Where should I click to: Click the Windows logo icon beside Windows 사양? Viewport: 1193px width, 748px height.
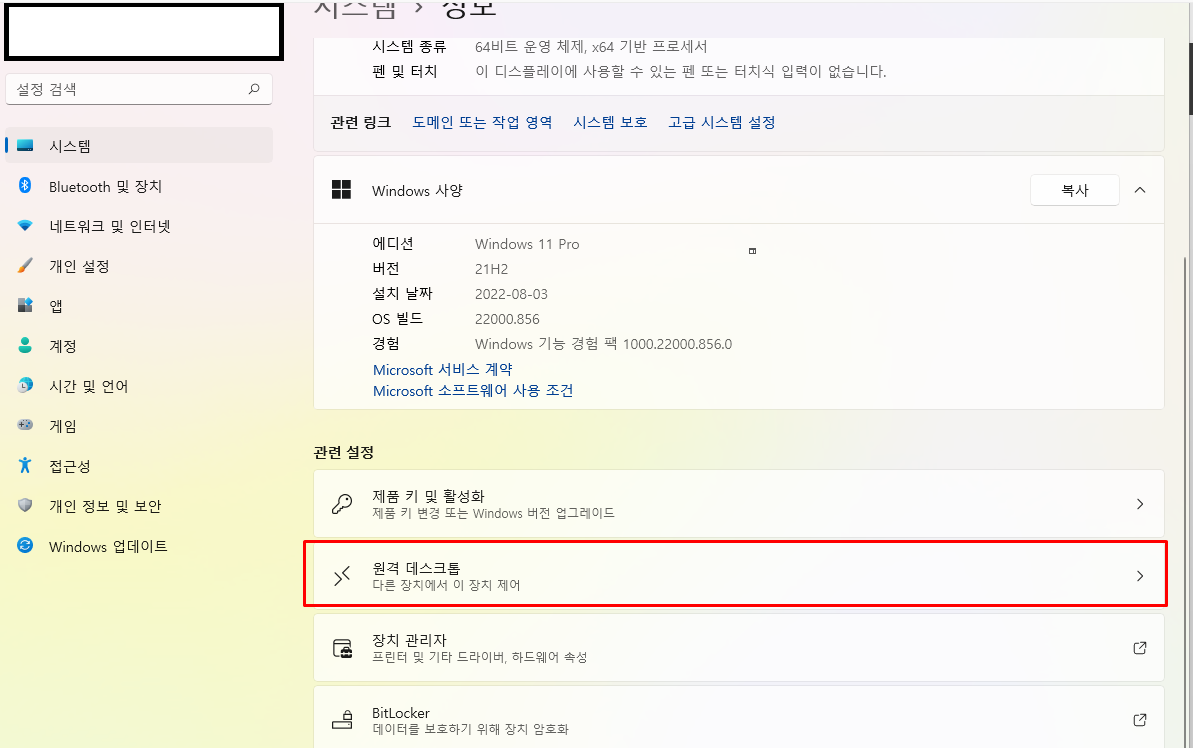(x=342, y=190)
